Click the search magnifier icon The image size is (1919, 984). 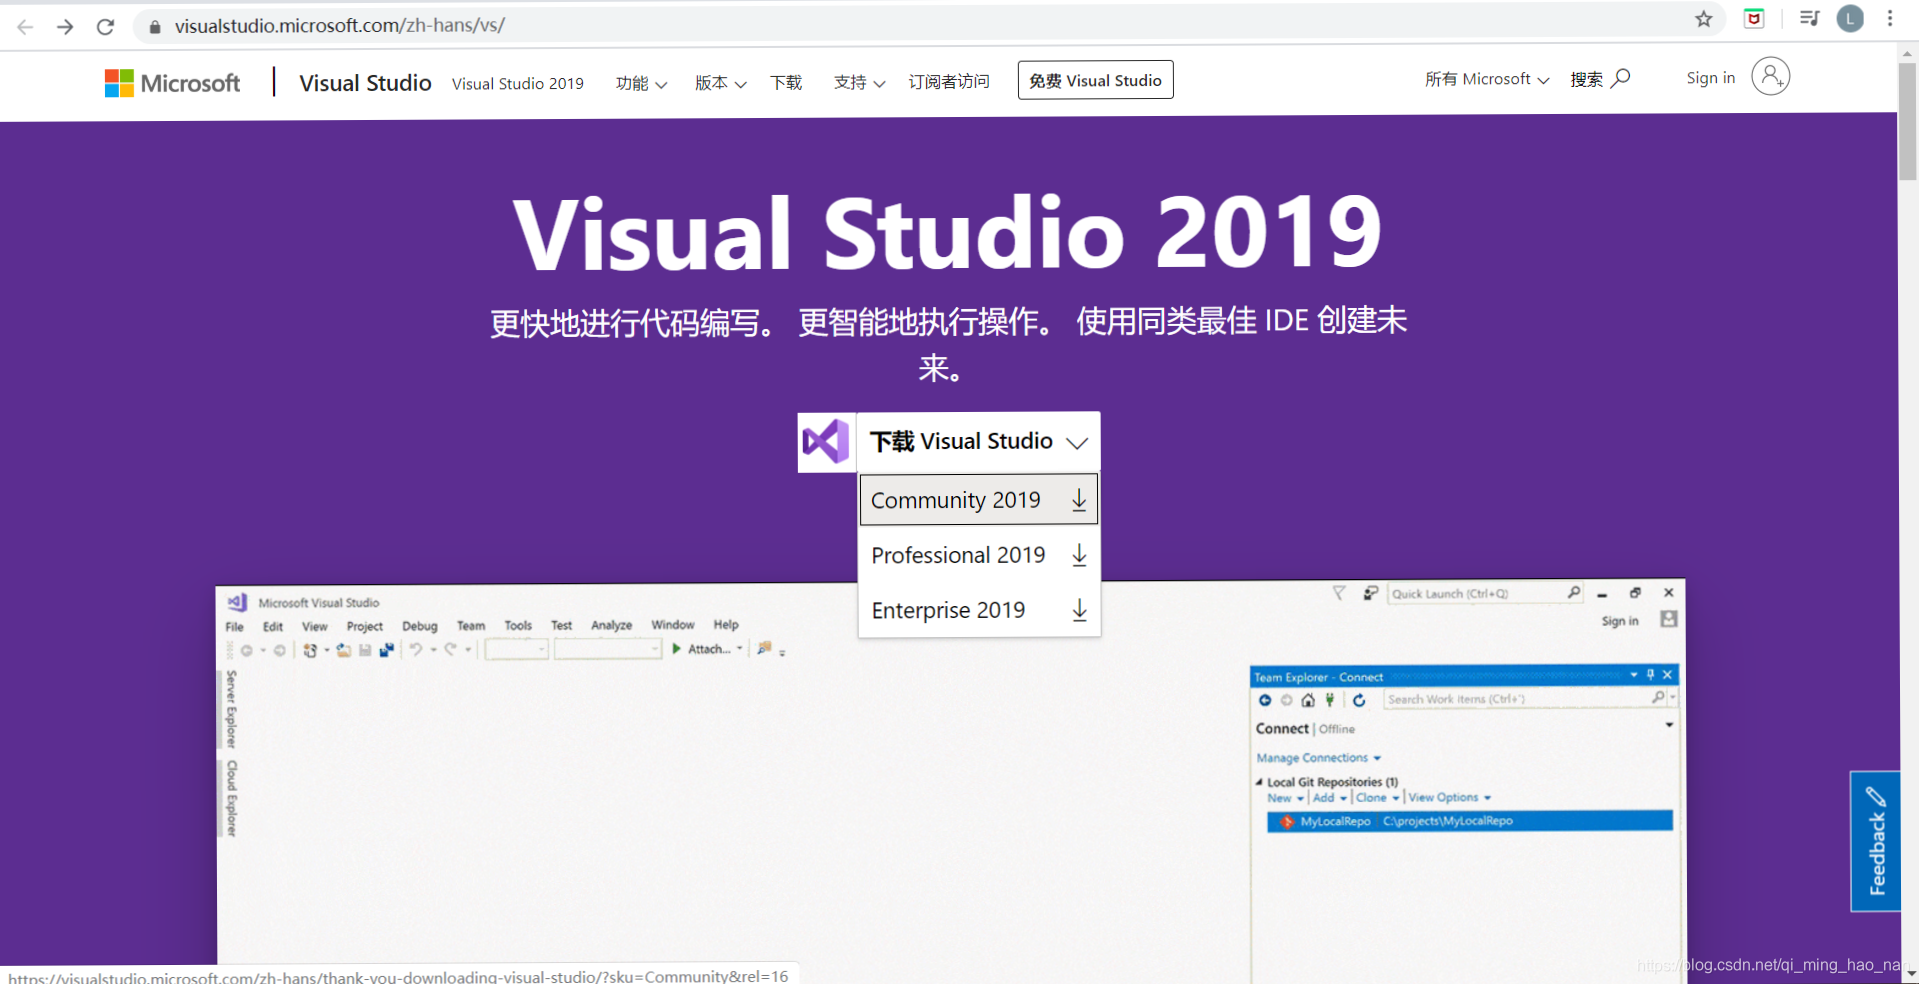tap(1621, 78)
